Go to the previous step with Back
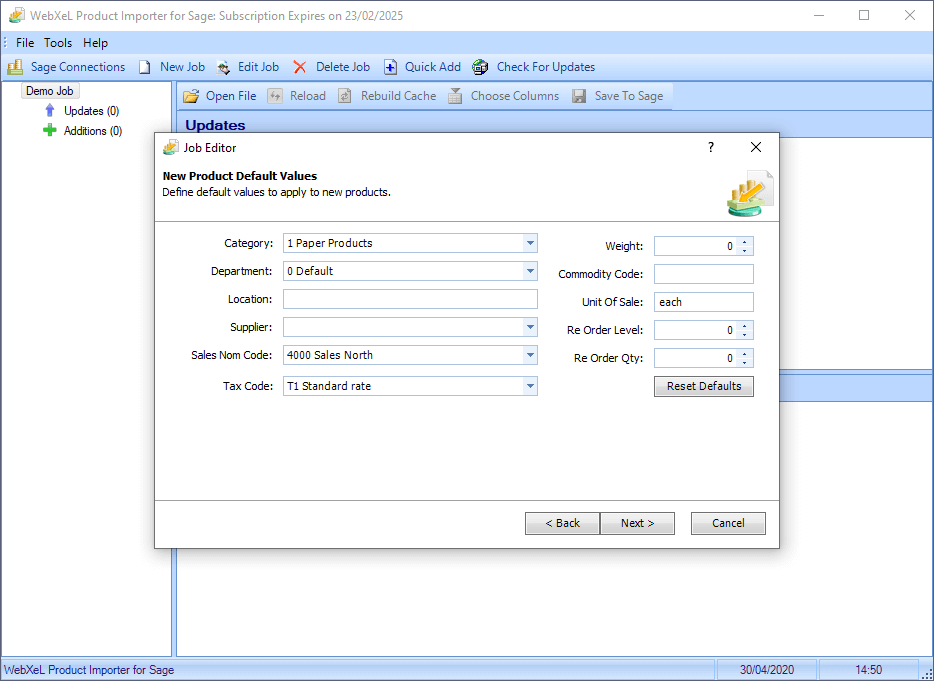Image resolution: width=934 pixels, height=681 pixels. click(562, 523)
